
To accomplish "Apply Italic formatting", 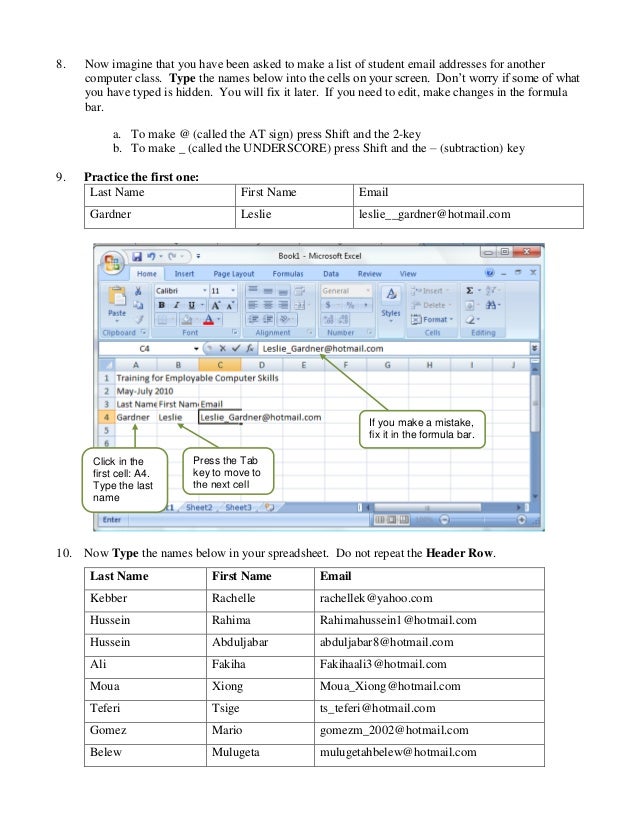I will [176, 305].
